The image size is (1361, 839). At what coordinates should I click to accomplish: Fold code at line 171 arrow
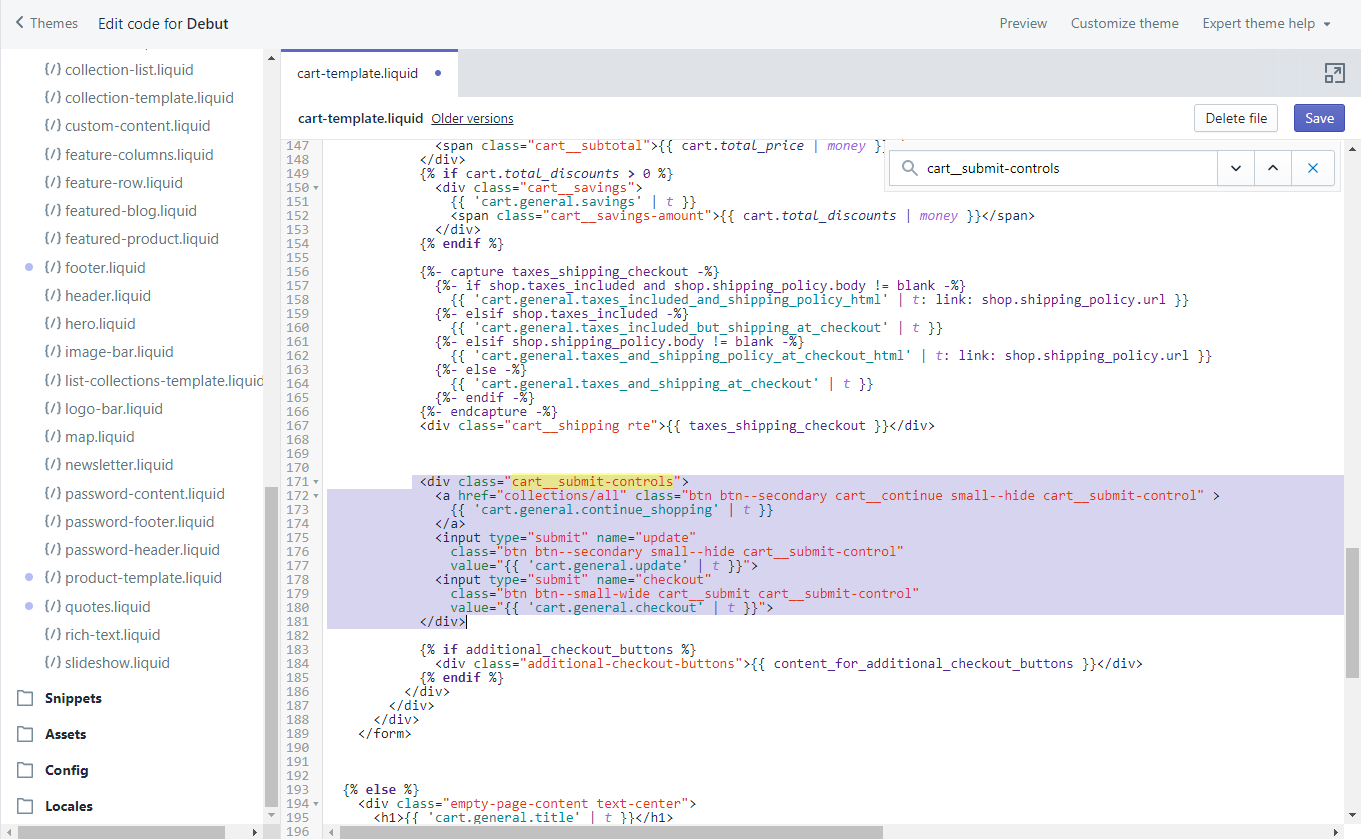317,482
